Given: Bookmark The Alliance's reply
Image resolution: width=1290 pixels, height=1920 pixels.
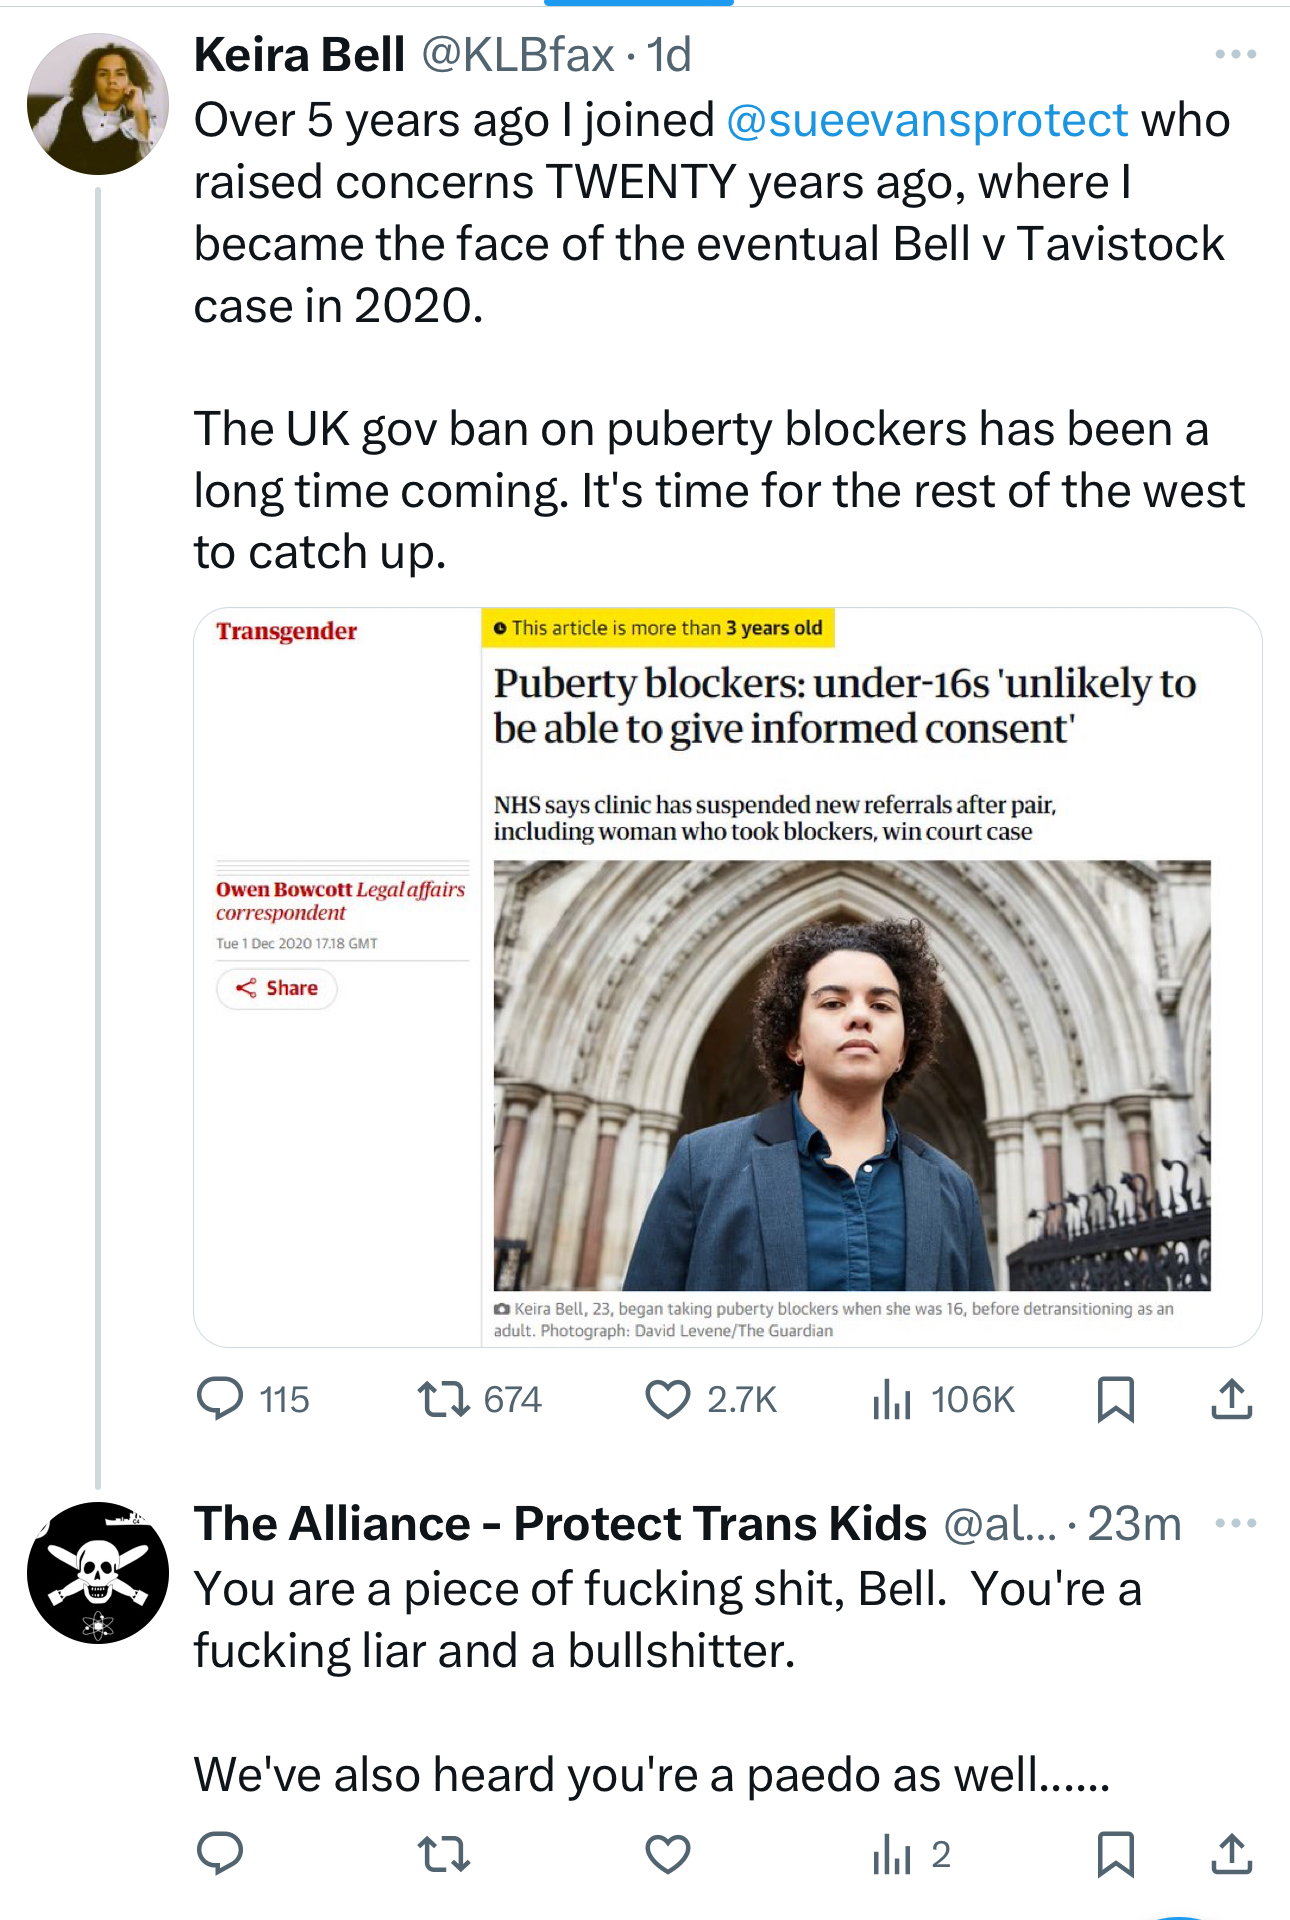Looking at the screenshot, I should pyautogui.click(x=1115, y=1854).
